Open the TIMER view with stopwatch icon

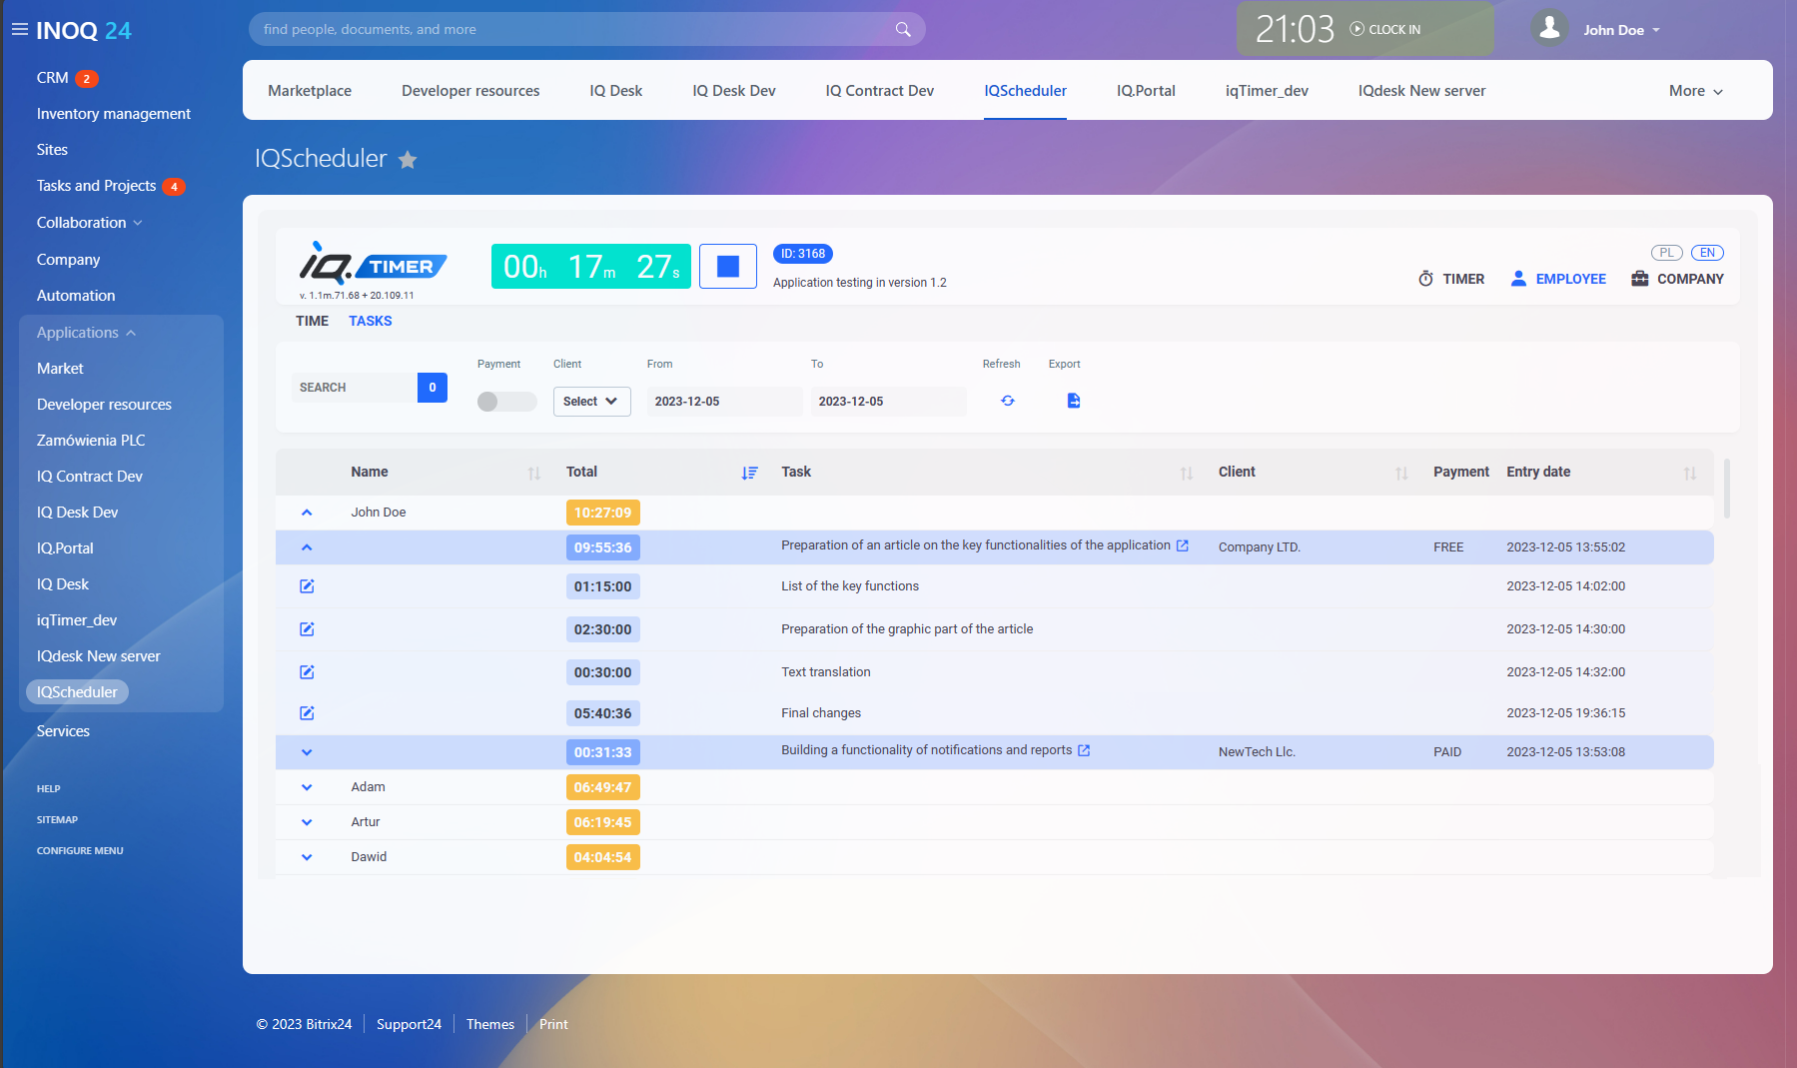point(1451,279)
